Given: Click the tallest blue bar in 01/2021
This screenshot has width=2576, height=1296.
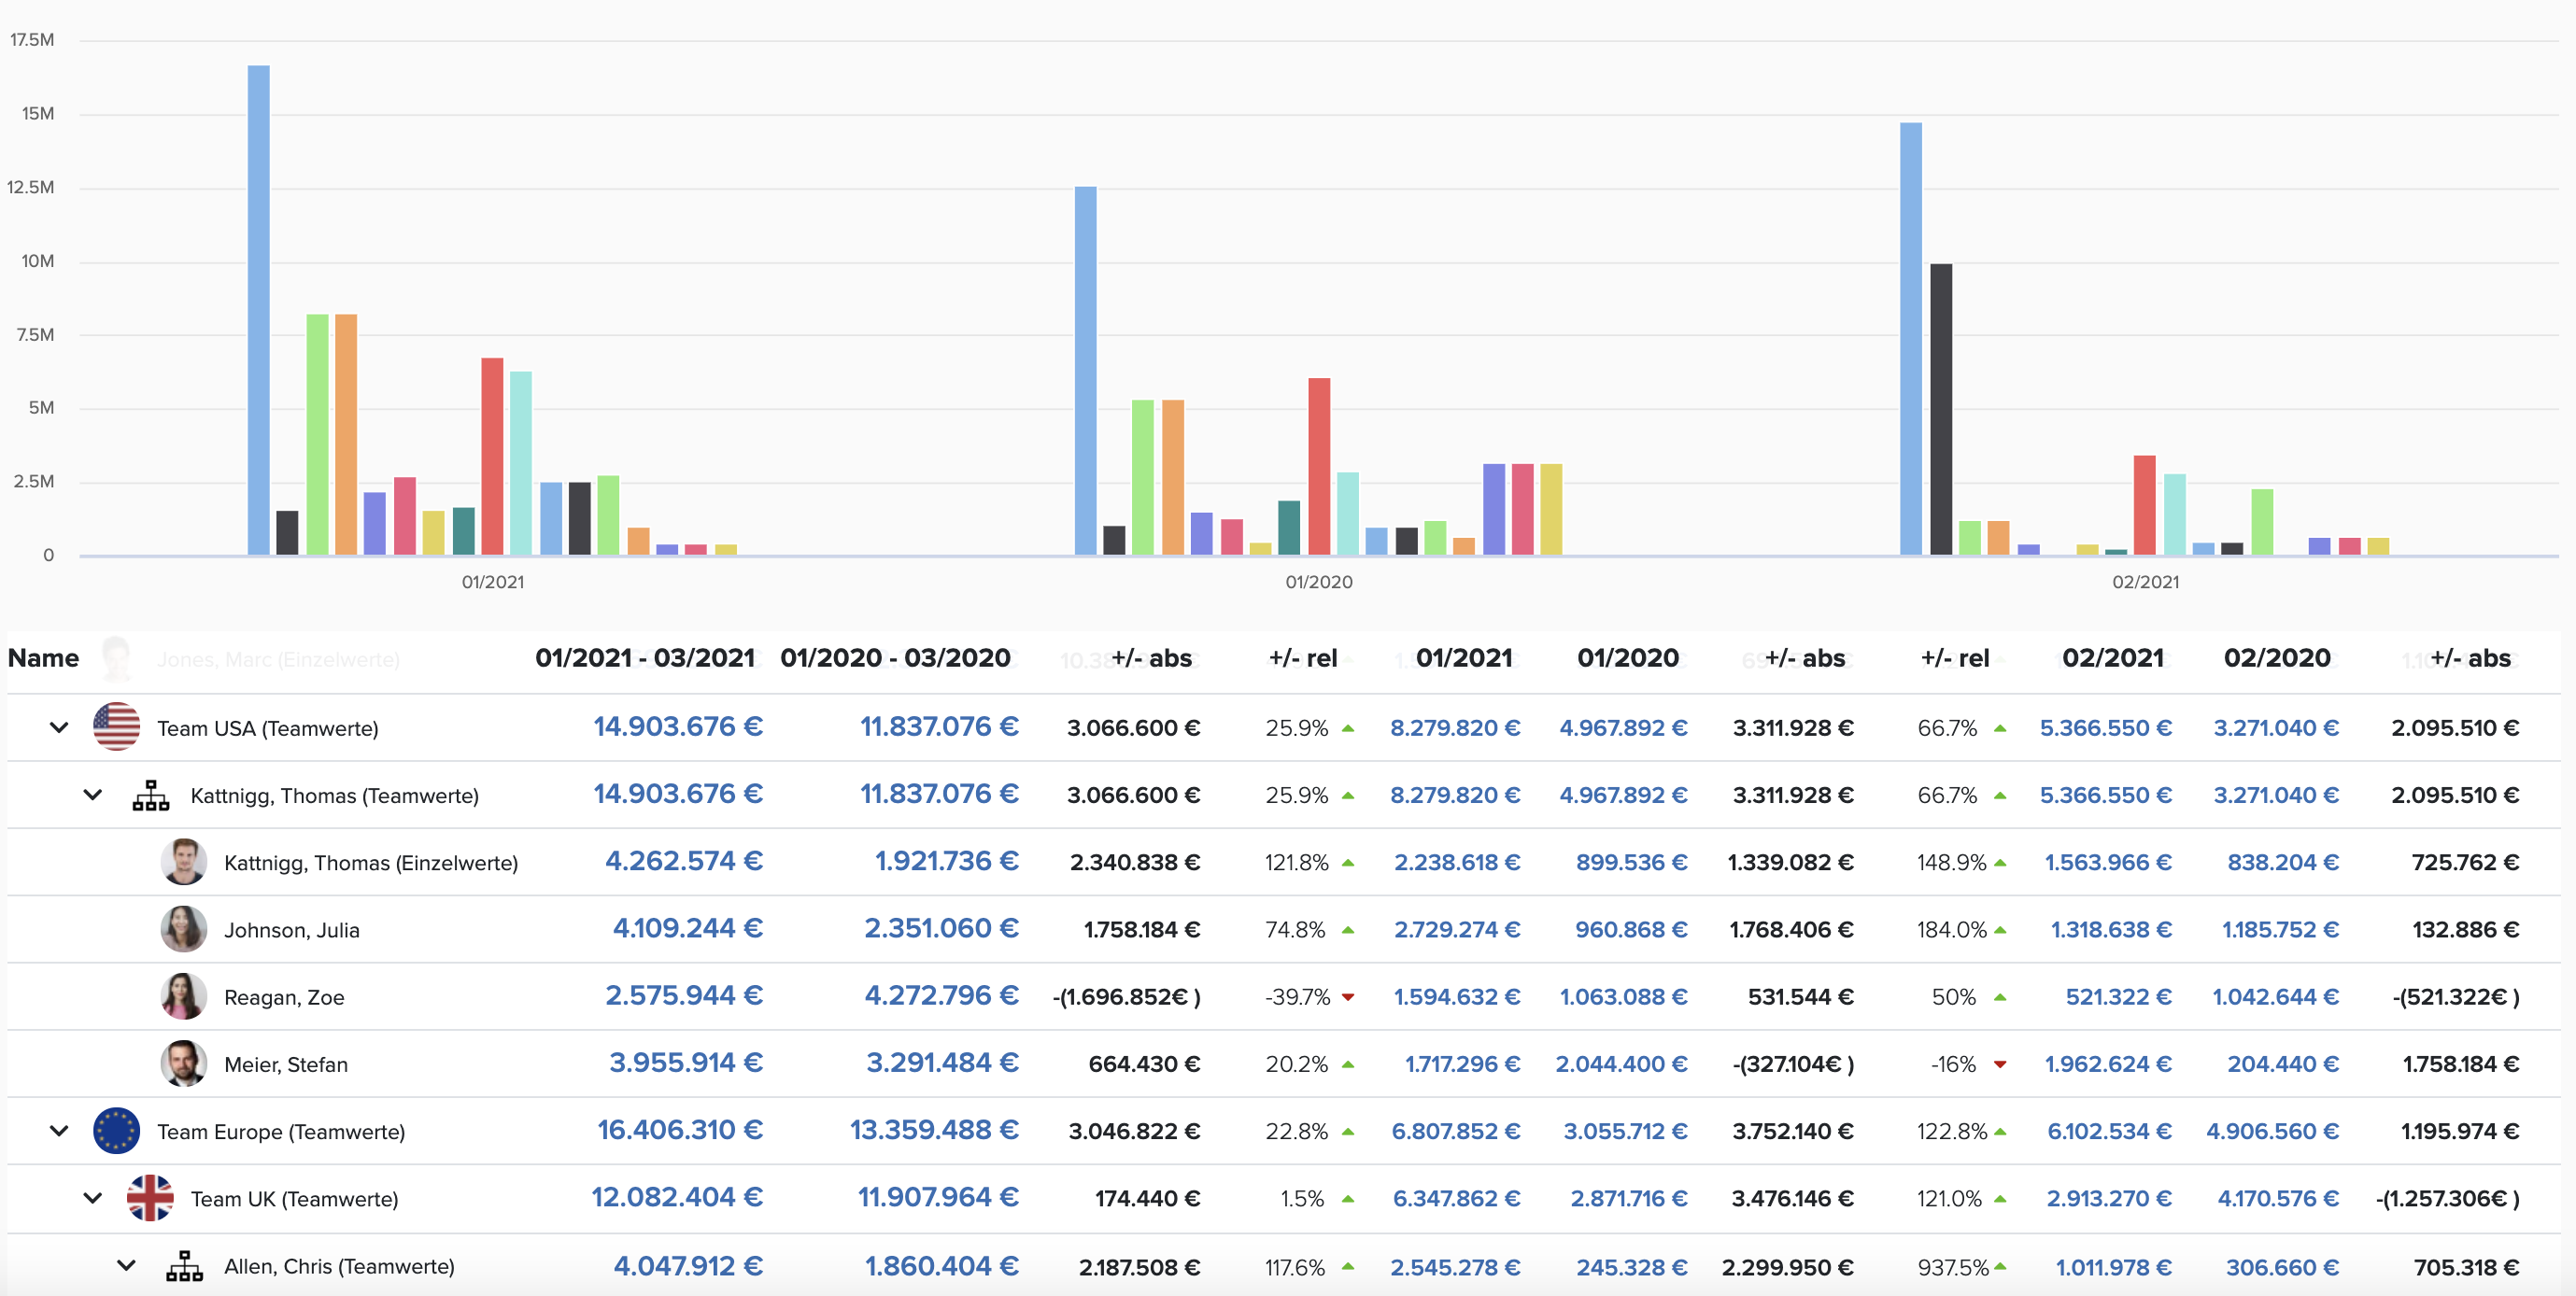Looking at the screenshot, I should 258,310.
